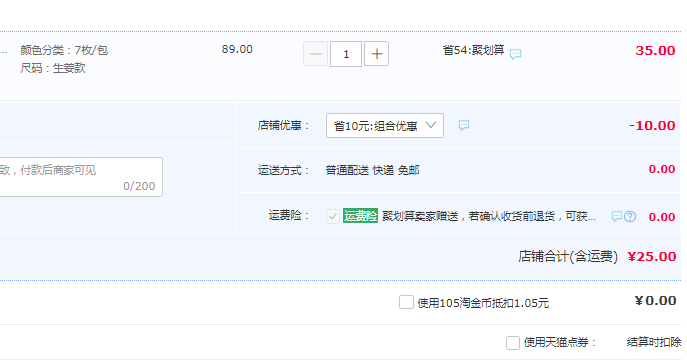Screen dimensions: 687x361
Task: Click the green 运费险 badge
Action: click(x=360, y=216)
